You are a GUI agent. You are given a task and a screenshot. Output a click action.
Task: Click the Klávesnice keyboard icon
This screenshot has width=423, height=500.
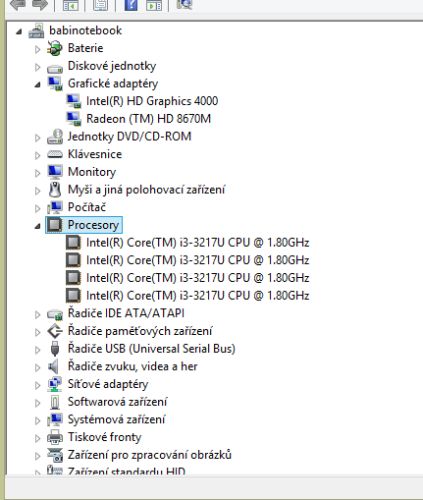(55, 154)
